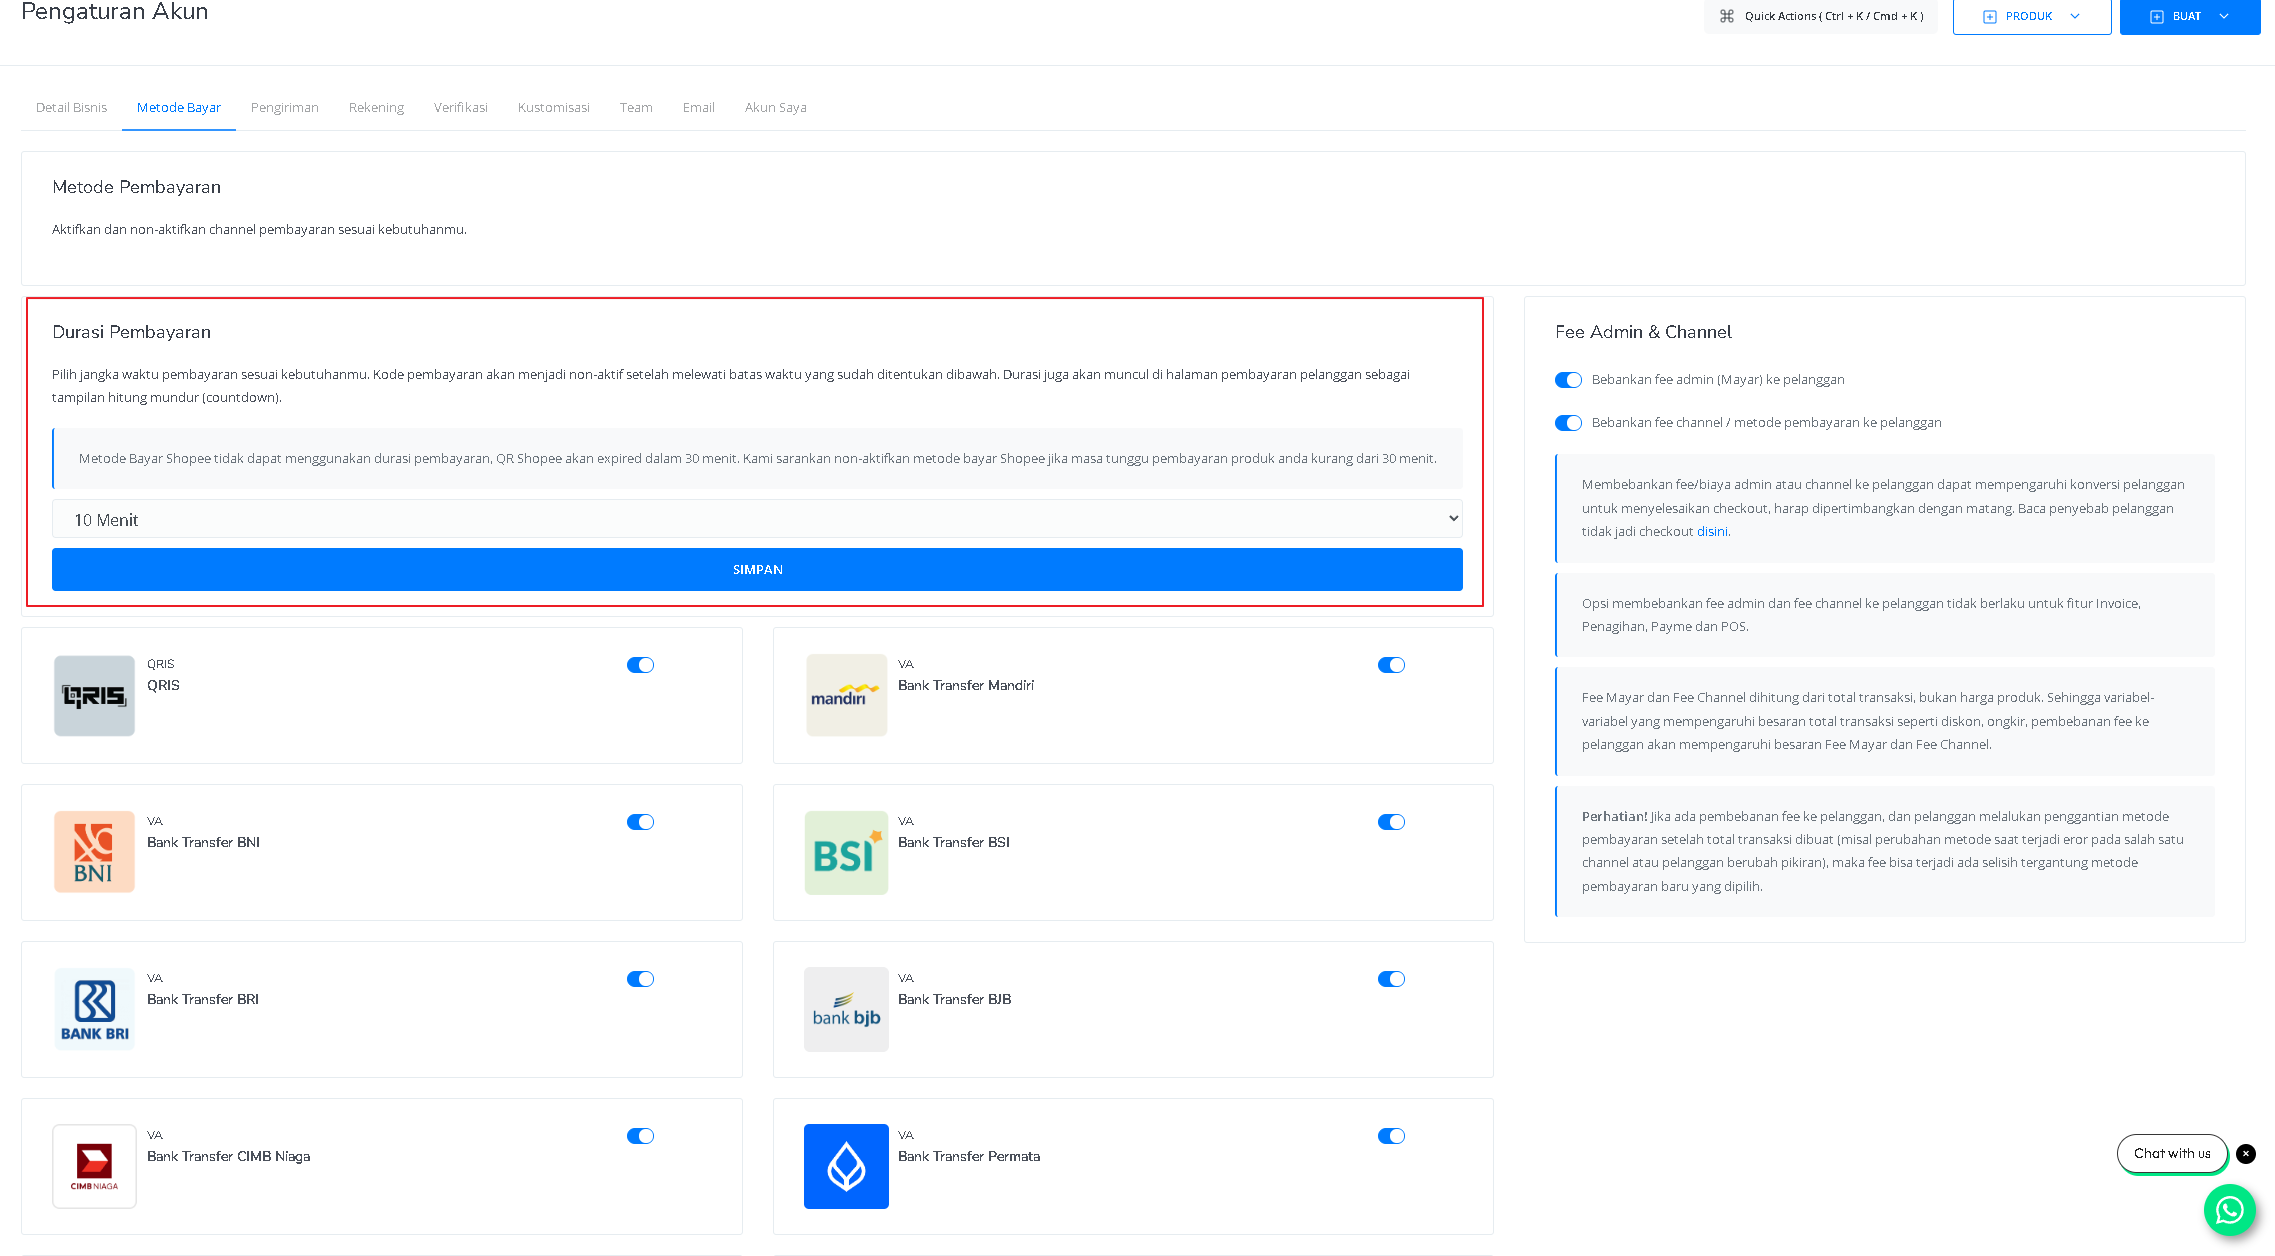
Task: Click the Fee Admin & Channel heading
Action: pos(1643,332)
